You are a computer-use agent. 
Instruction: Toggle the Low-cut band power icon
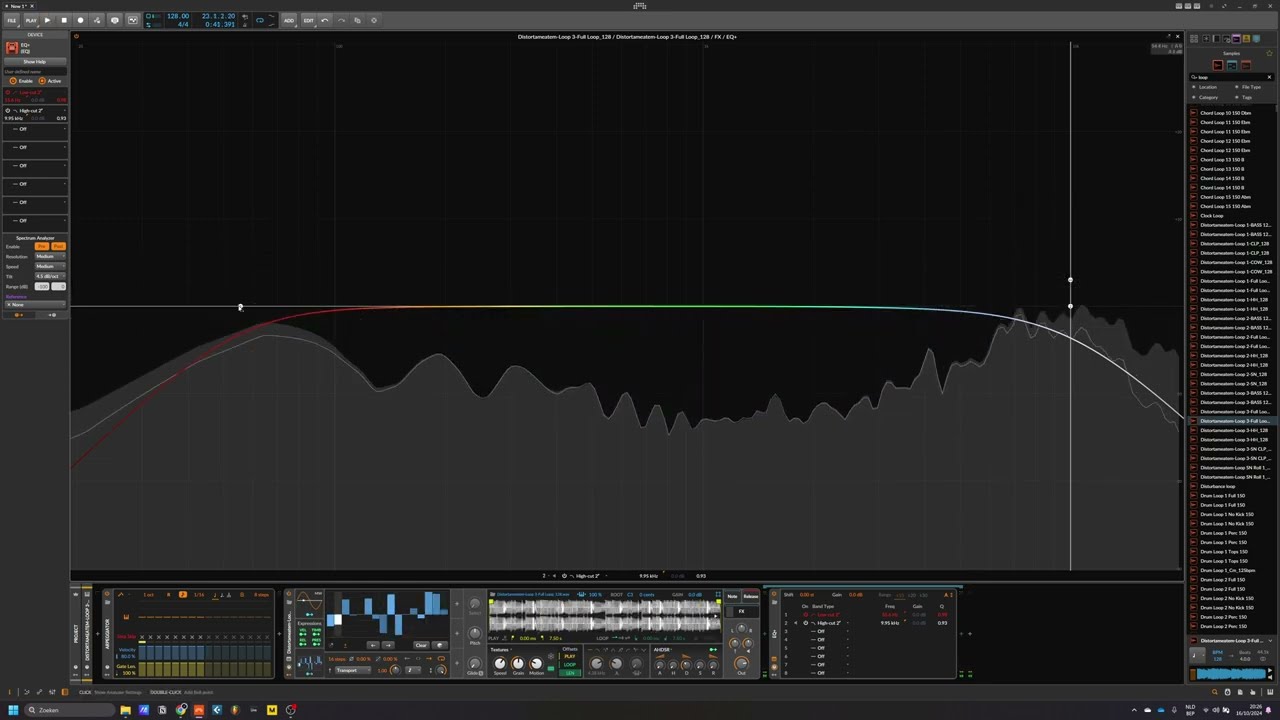[x=7, y=92]
